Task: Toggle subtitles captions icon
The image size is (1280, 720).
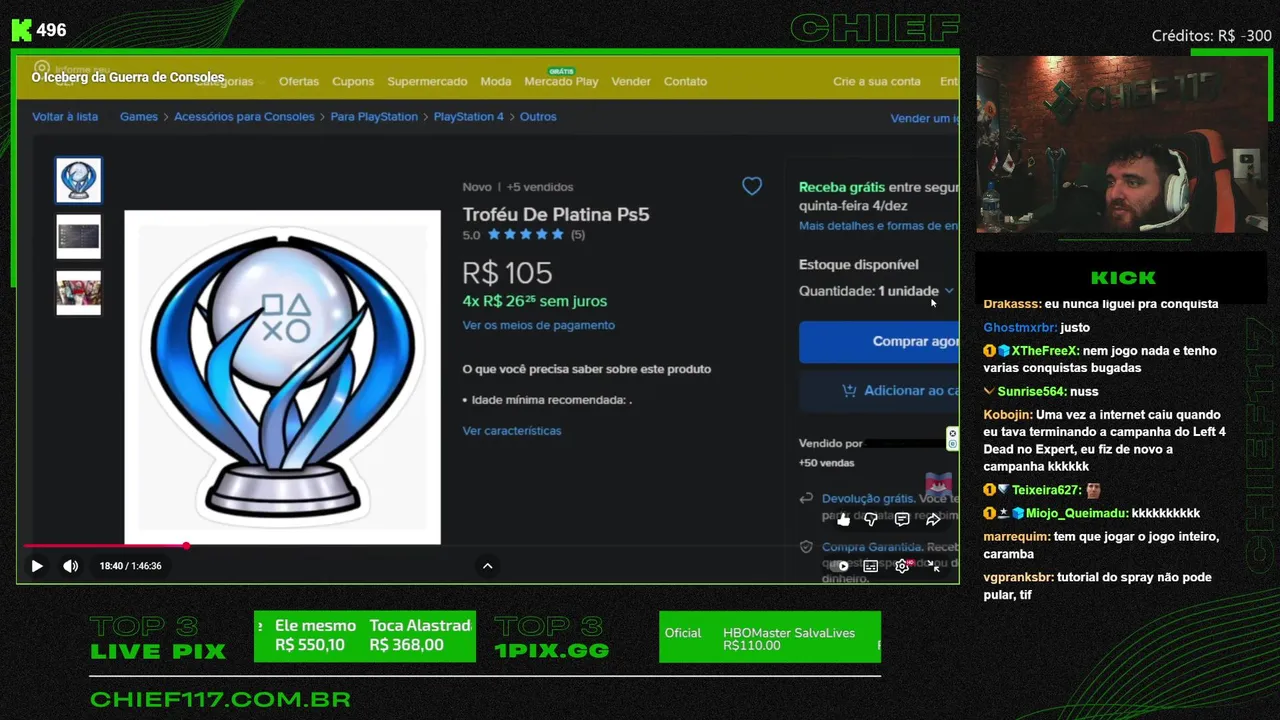Action: [x=871, y=566]
